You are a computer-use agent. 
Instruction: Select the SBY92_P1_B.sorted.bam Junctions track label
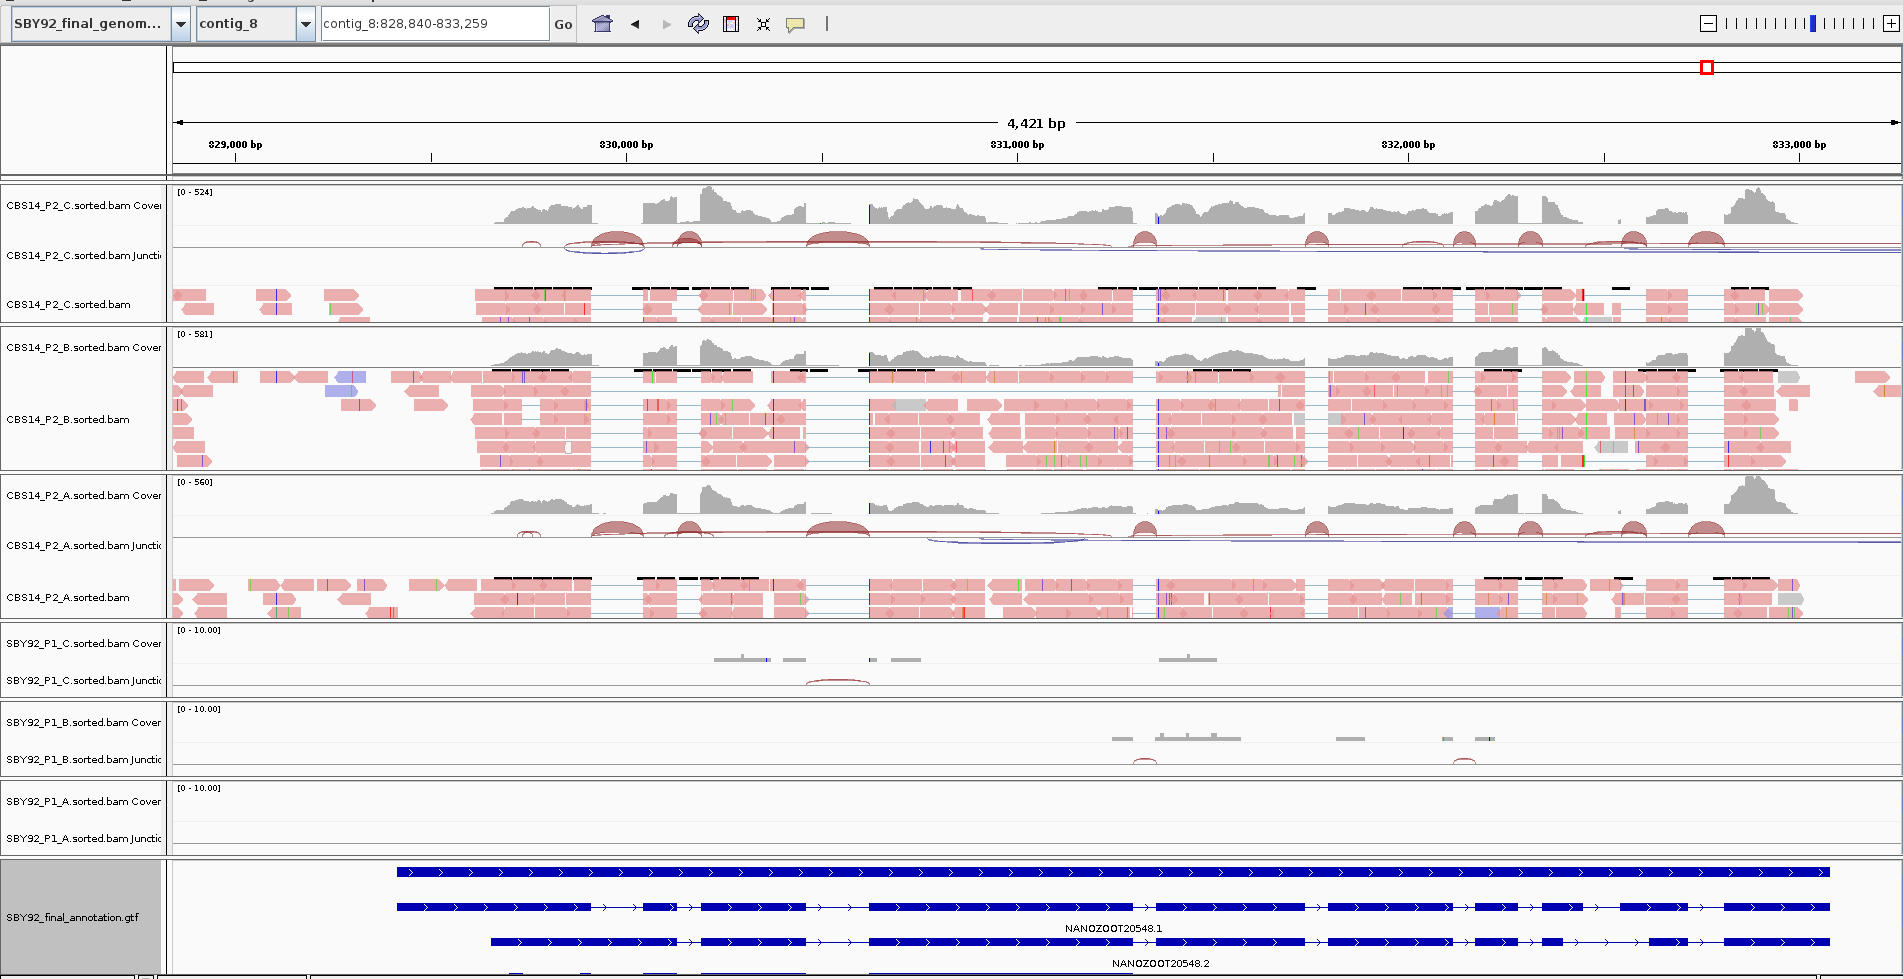point(84,760)
